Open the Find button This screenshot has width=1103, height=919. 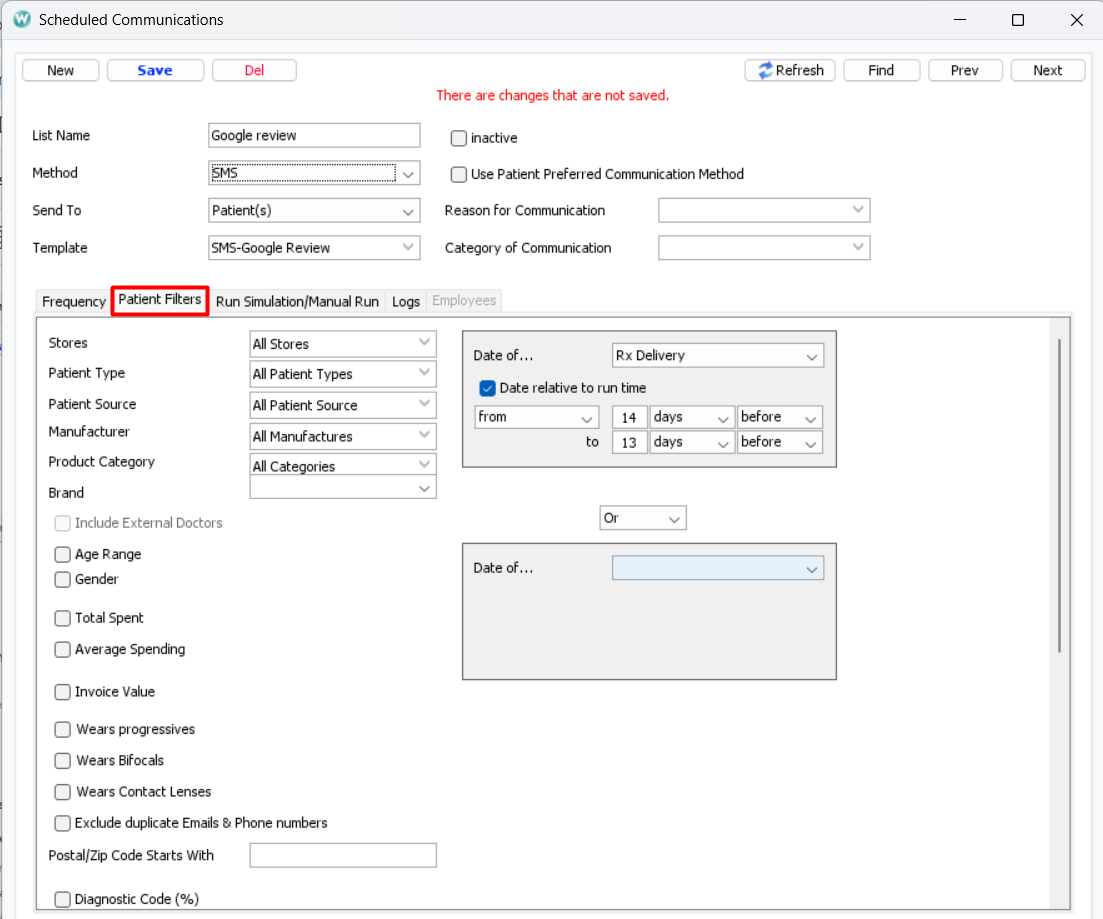(x=881, y=70)
